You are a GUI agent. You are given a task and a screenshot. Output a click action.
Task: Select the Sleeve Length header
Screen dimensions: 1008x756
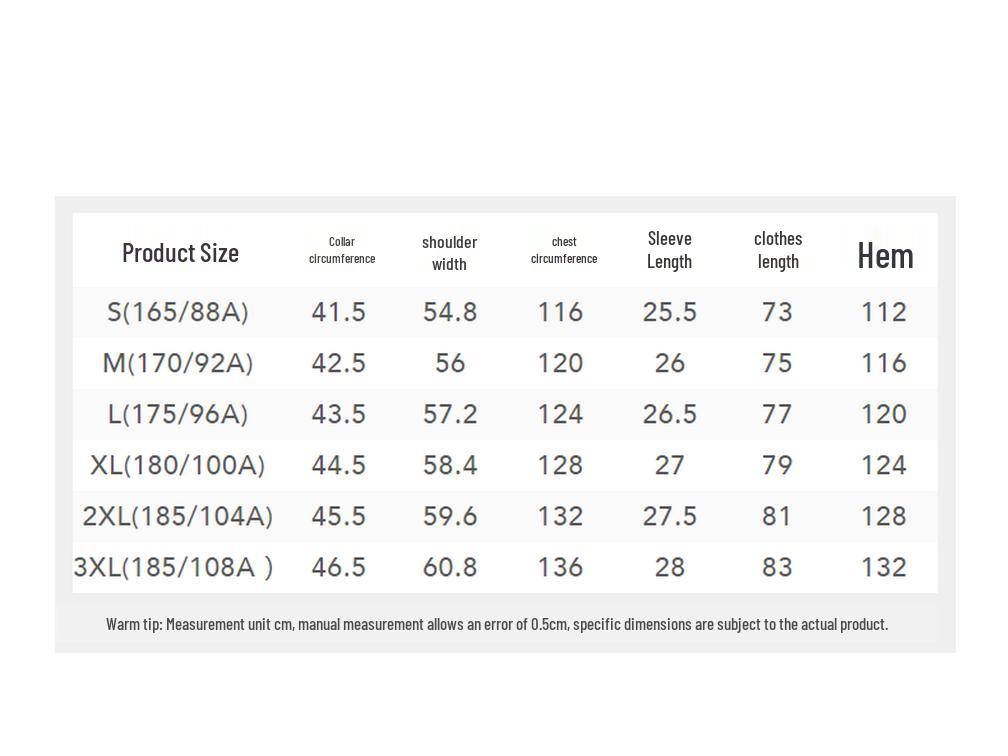pyautogui.click(x=669, y=250)
